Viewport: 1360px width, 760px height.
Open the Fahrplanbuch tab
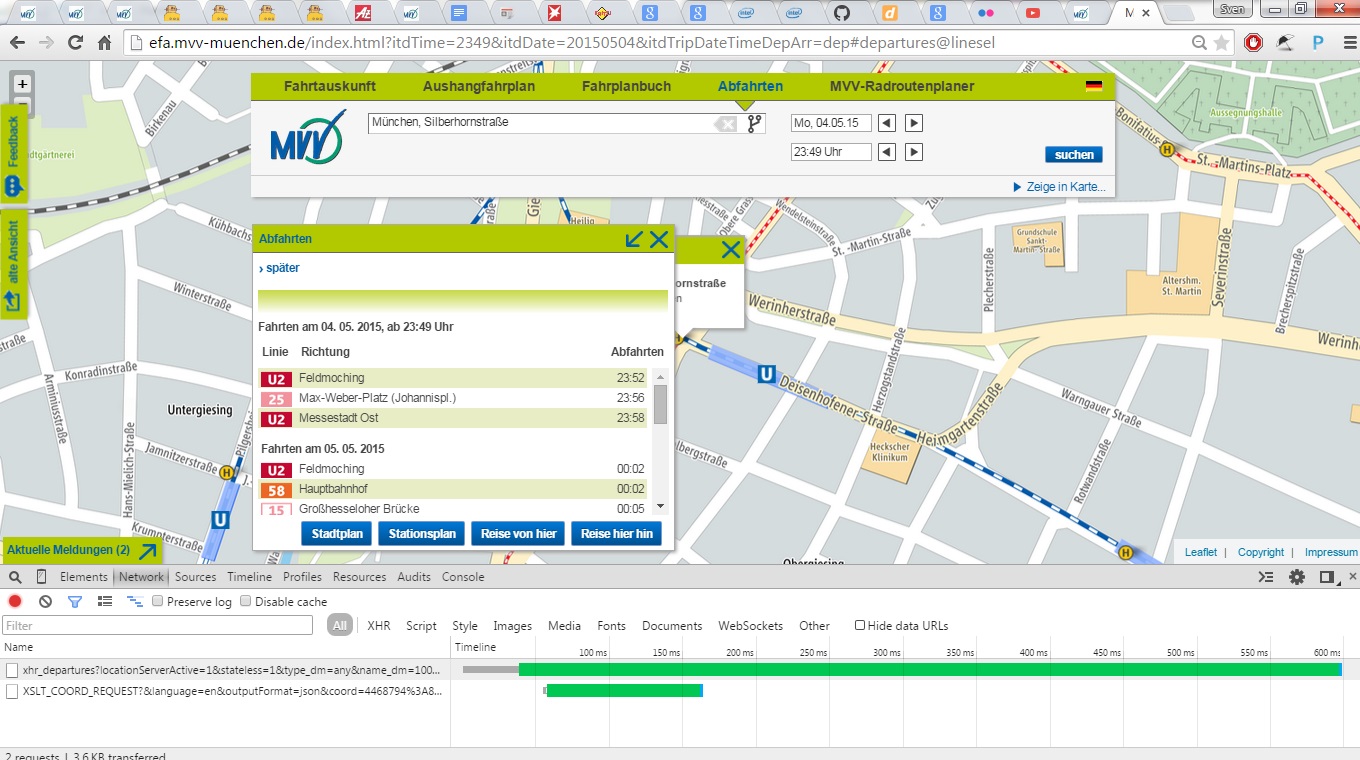[x=626, y=86]
